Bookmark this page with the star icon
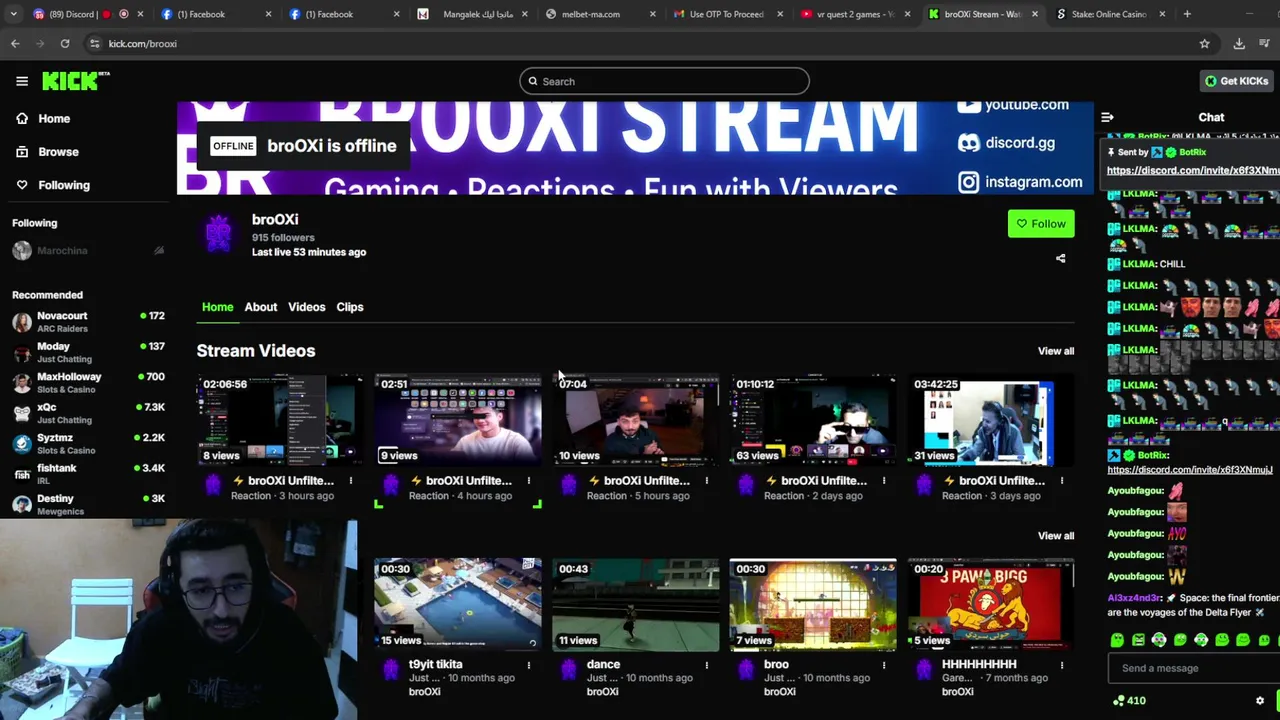Screen dimensions: 1280x720 point(1204,44)
